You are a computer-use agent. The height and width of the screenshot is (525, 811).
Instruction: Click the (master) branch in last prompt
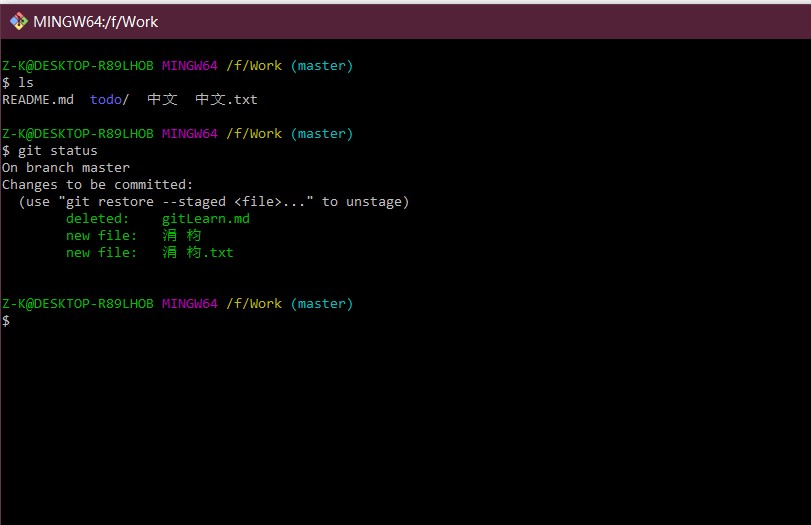click(x=322, y=304)
